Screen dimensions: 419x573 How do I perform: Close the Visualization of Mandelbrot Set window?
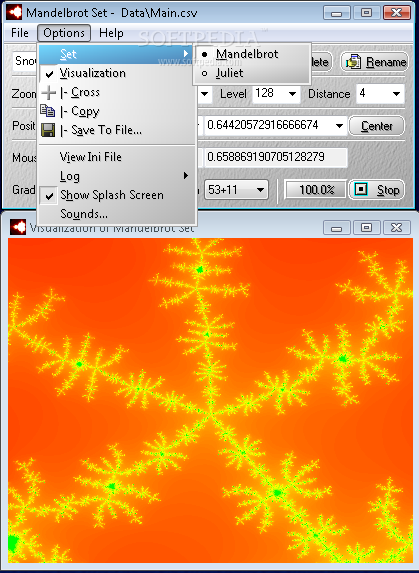(396, 228)
